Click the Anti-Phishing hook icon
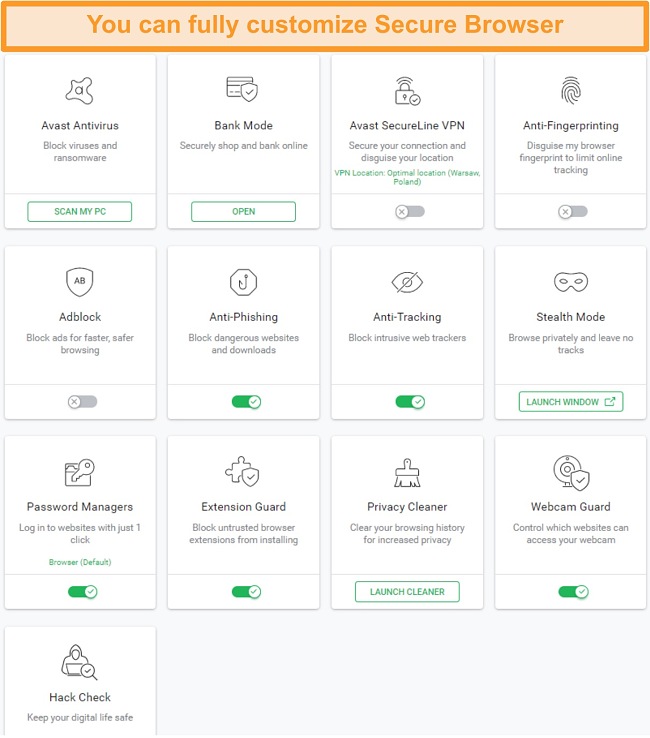 tap(243, 282)
